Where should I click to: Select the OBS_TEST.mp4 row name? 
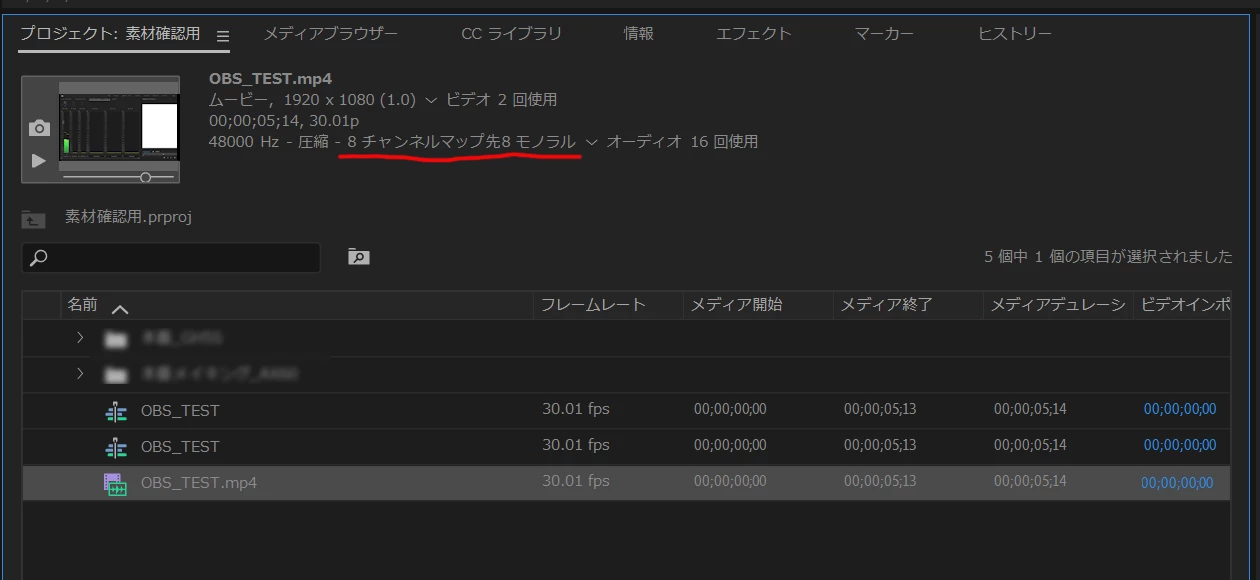[x=199, y=483]
